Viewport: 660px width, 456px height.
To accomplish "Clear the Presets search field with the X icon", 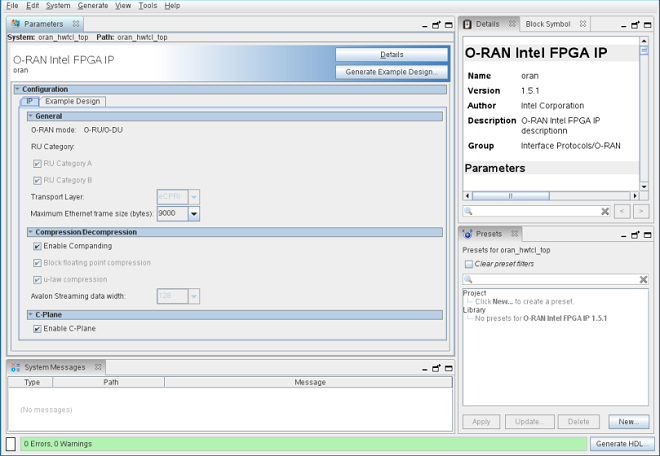I will [643, 279].
